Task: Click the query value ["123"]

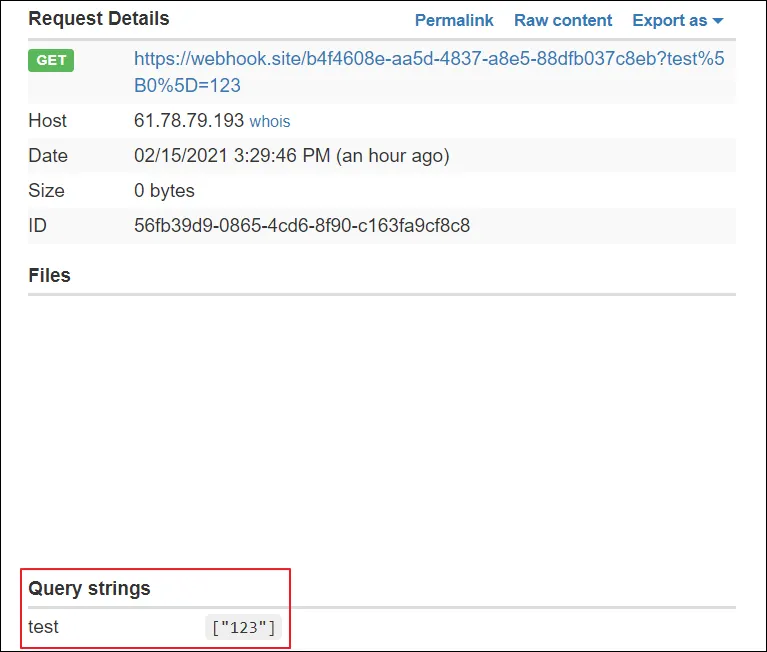Action: 243,627
